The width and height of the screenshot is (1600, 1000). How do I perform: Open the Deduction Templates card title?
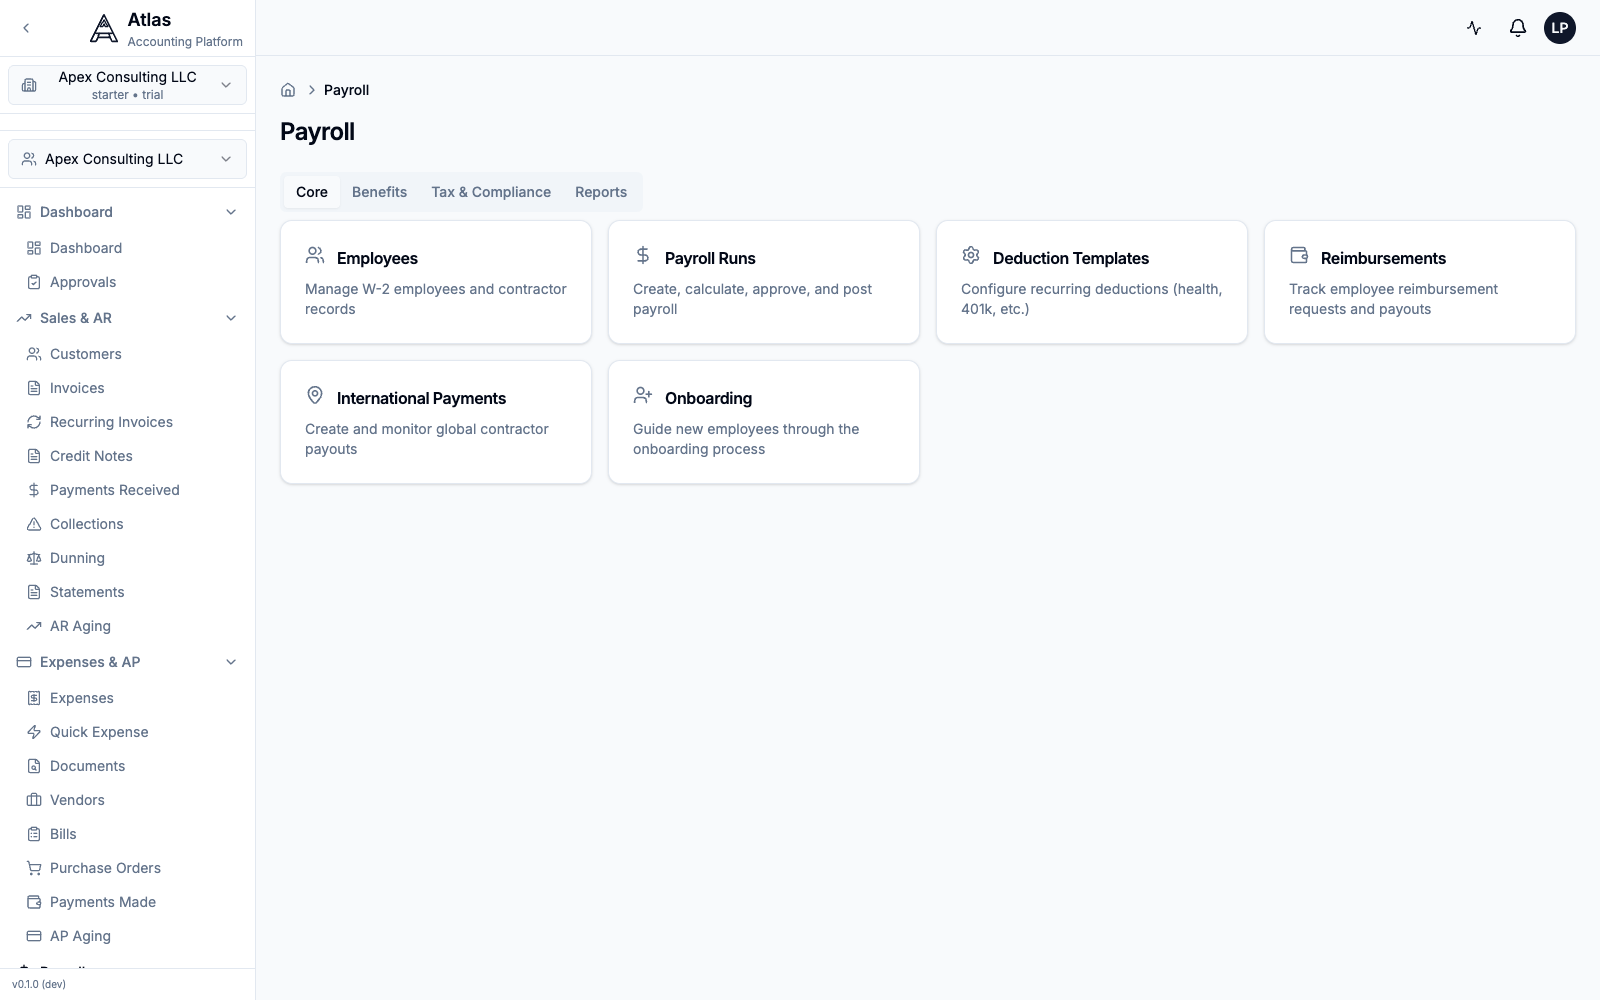coord(1071,258)
